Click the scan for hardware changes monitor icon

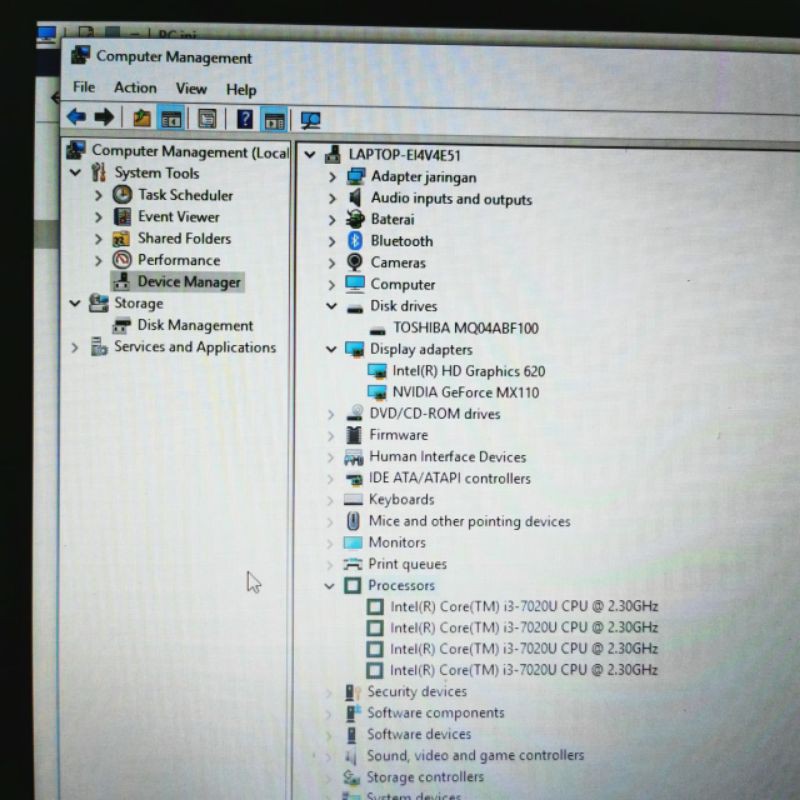tap(310, 120)
